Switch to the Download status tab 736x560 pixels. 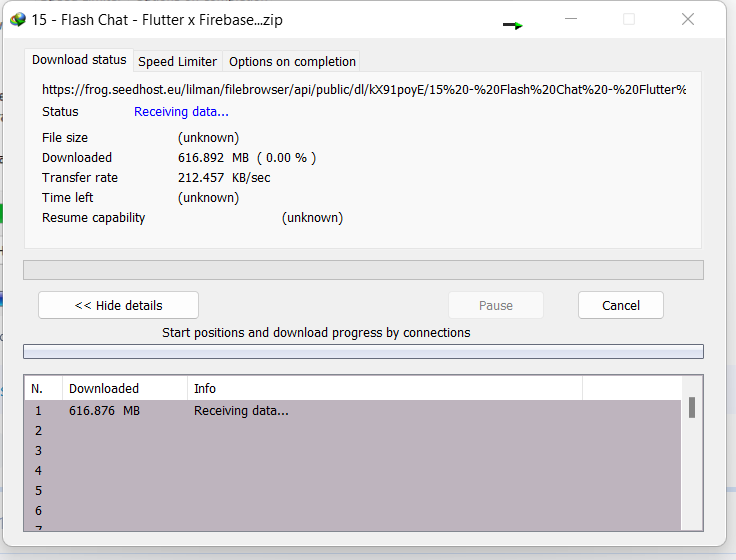click(79, 60)
